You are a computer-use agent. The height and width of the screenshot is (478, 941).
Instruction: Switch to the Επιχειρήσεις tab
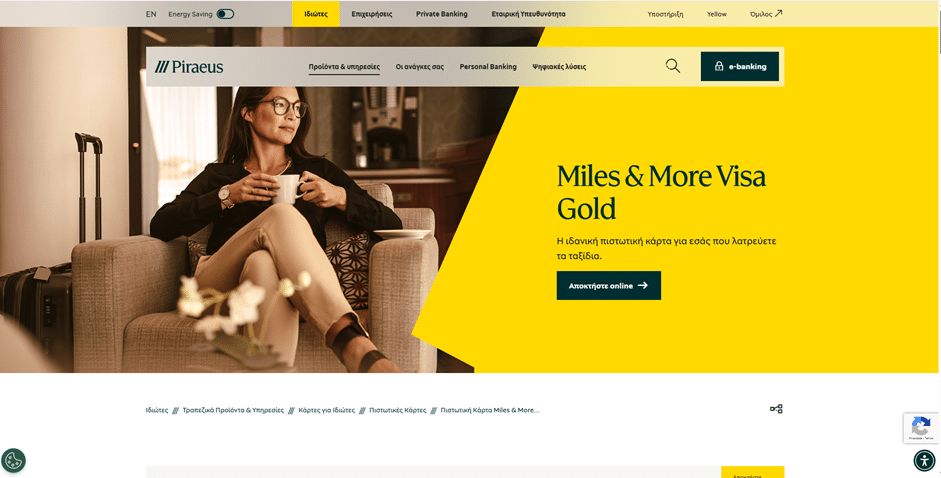pyautogui.click(x=371, y=14)
